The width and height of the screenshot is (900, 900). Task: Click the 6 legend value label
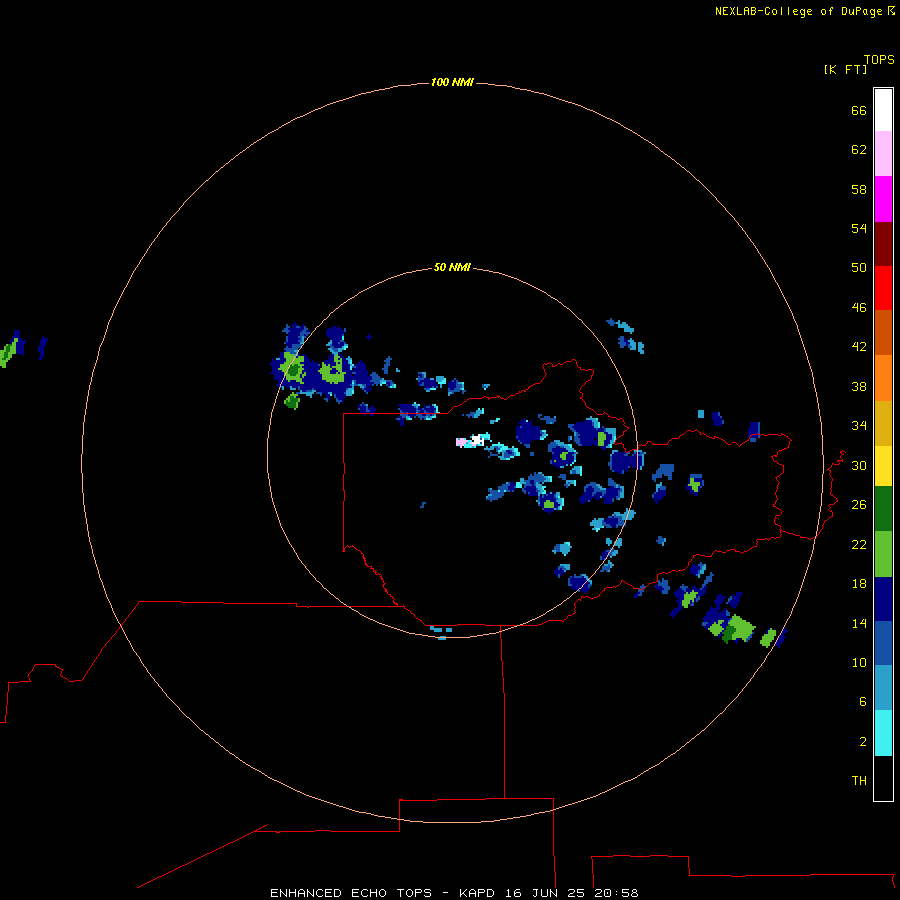click(x=863, y=701)
